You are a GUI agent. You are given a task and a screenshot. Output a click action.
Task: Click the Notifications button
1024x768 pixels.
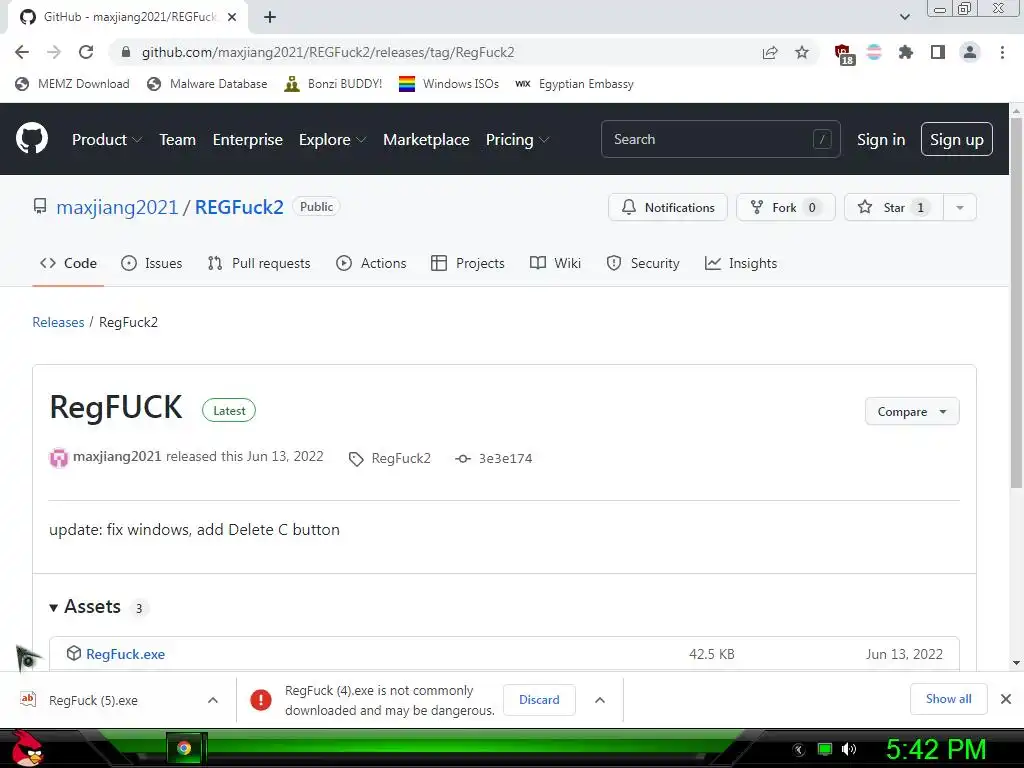(x=667, y=208)
